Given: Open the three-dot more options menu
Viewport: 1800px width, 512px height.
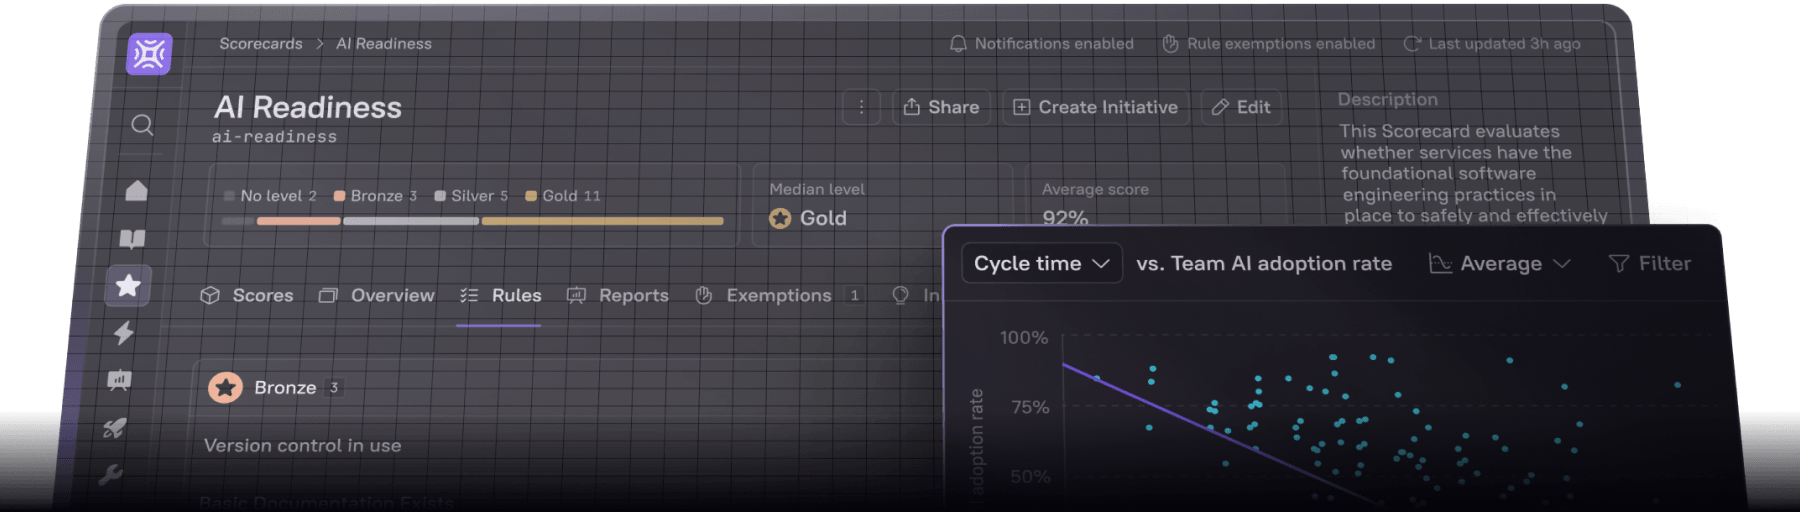Looking at the screenshot, I should (861, 107).
